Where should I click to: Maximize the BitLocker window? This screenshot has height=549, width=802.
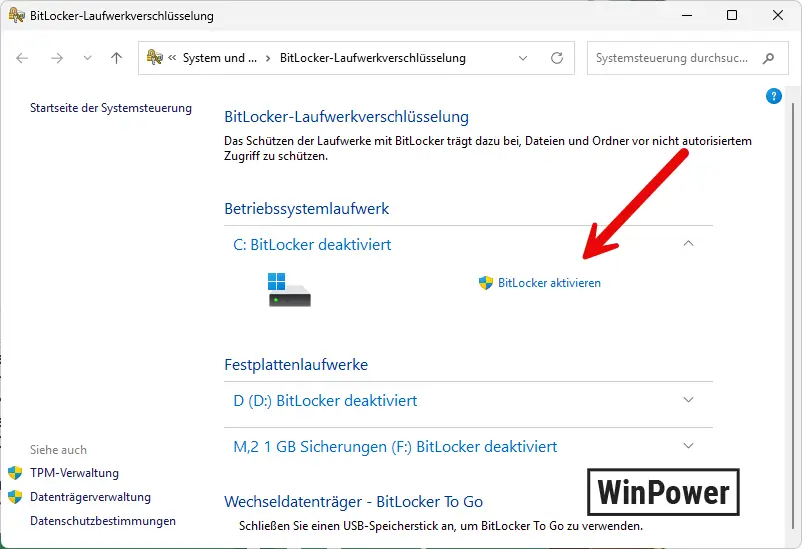pyautogui.click(x=732, y=15)
